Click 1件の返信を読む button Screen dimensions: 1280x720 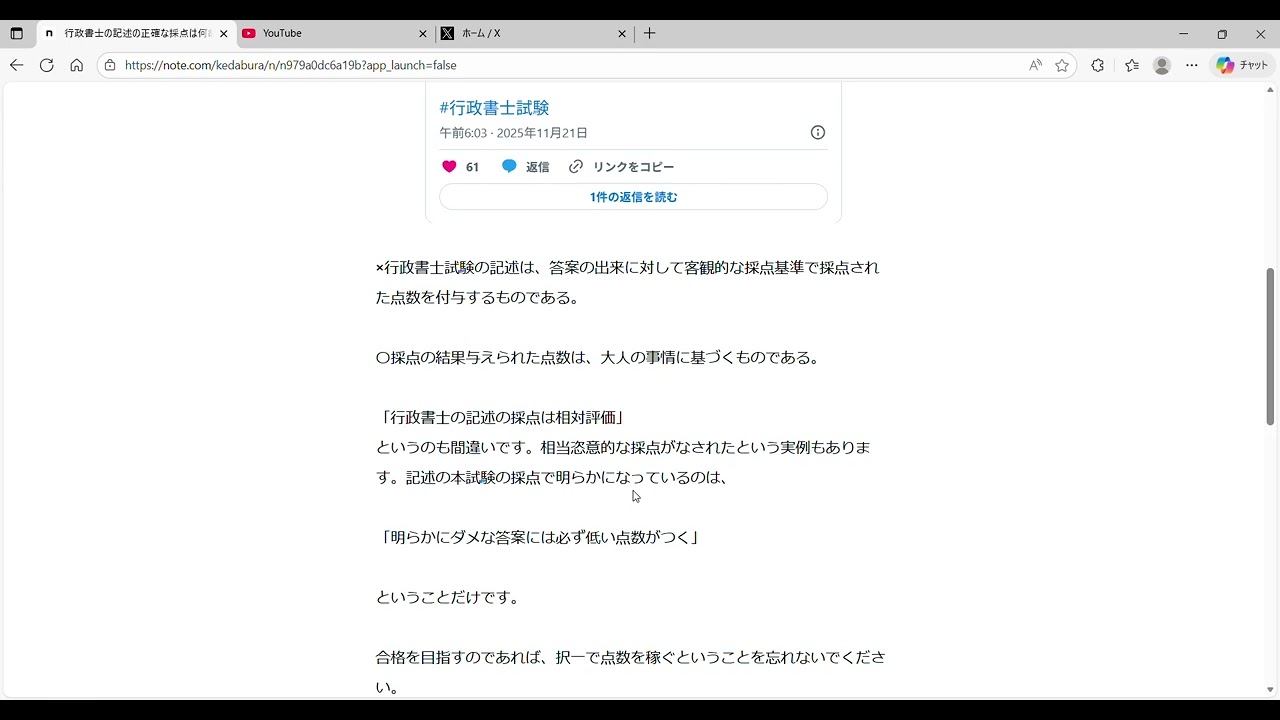coord(633,197)
